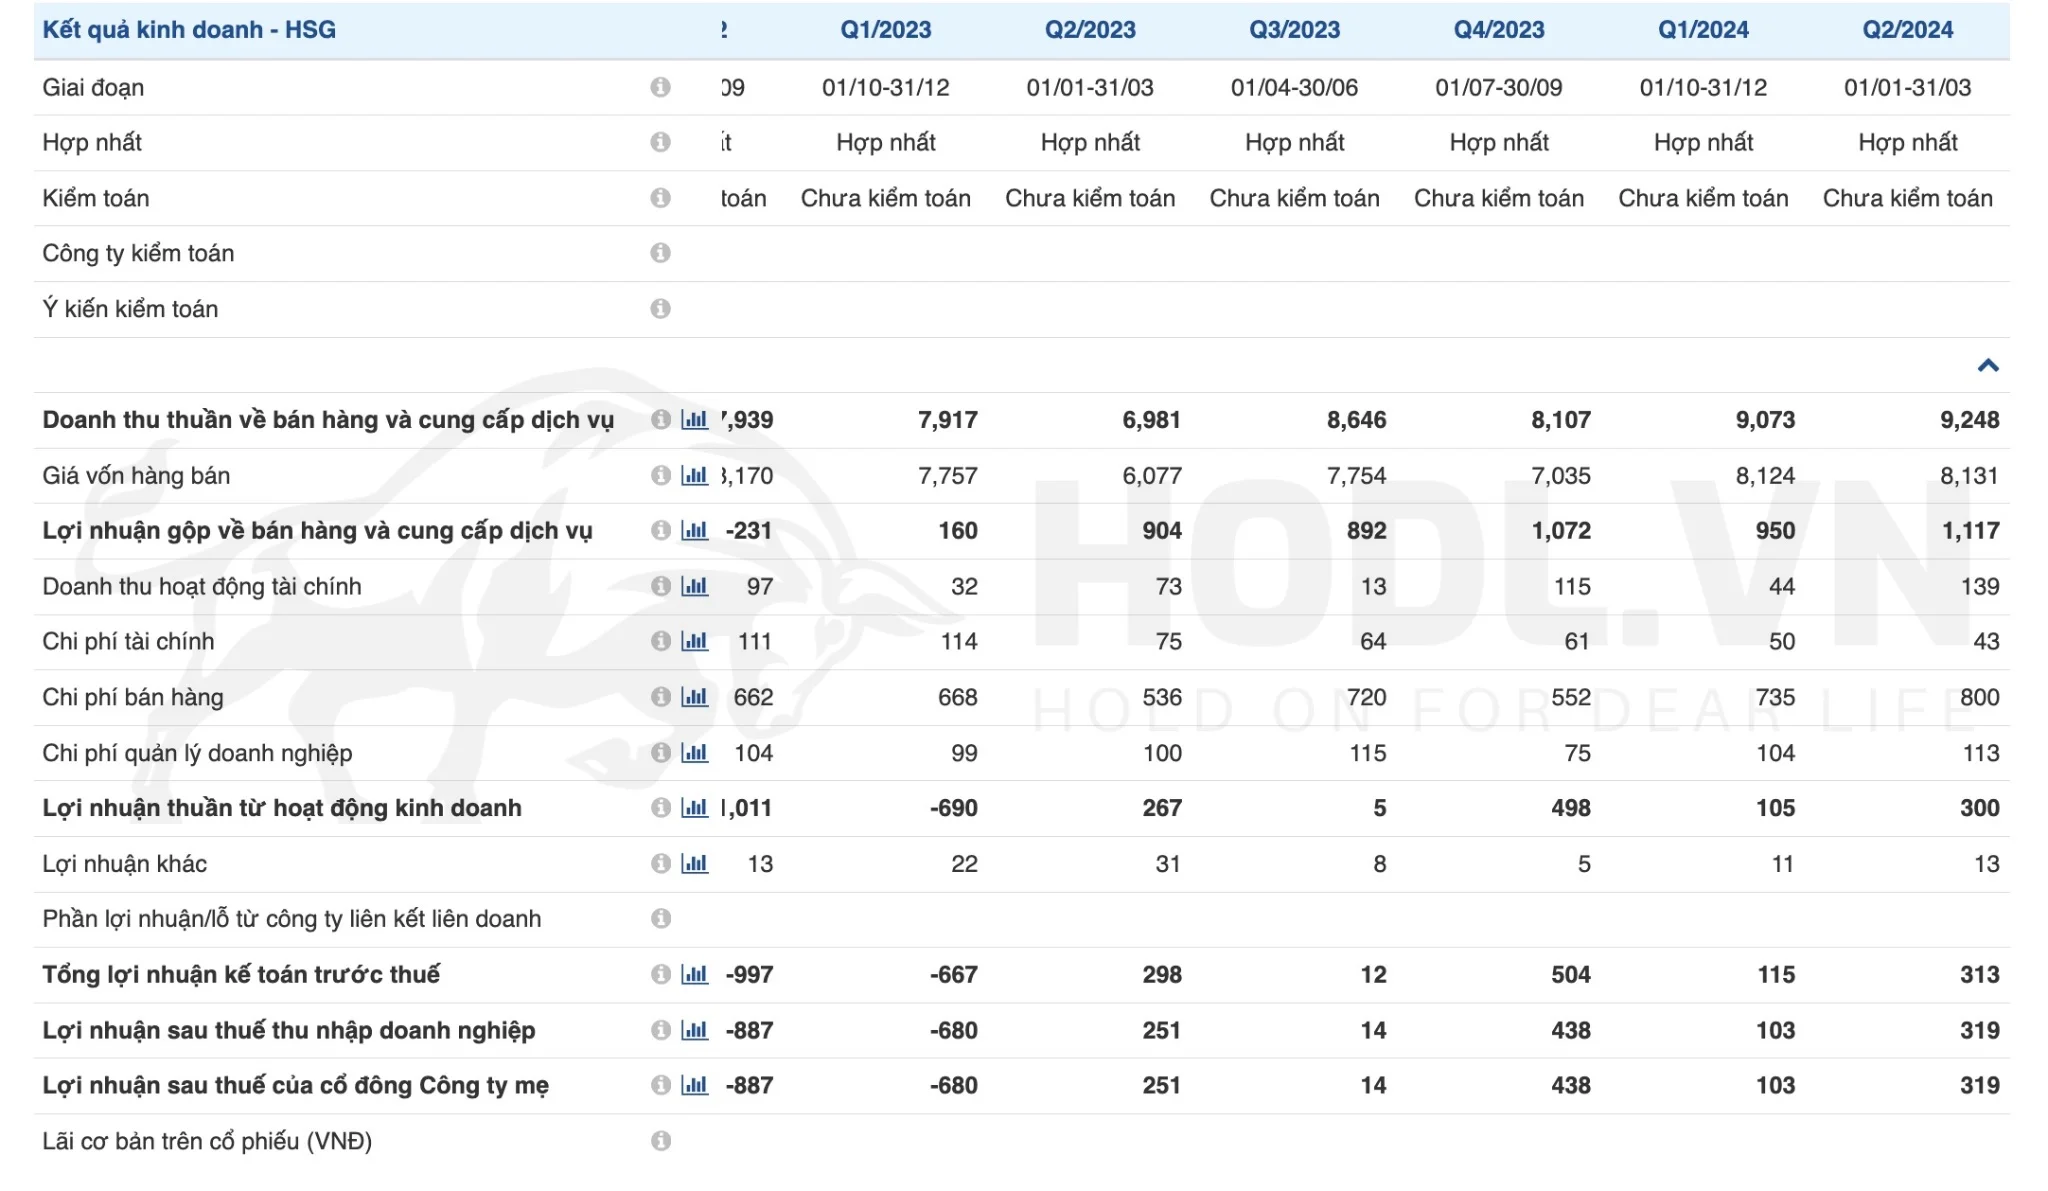The height and width of the screenshot is (1191, 2048).
Task: Open chart icon for Giá vốn hàng bán
Action: tap(694, 476)
